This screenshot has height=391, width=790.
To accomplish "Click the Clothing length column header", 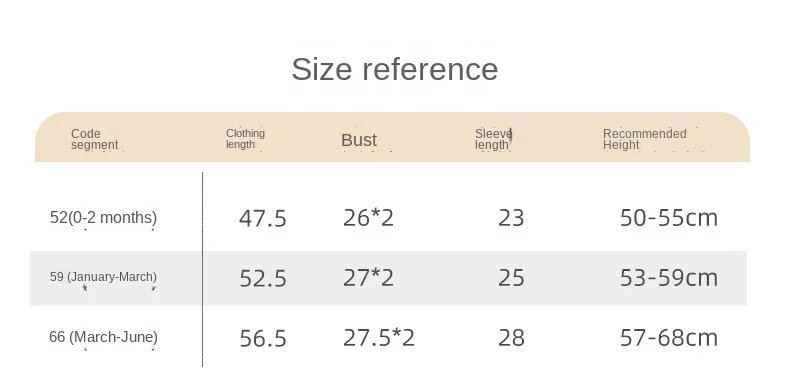I will point(245,139).
